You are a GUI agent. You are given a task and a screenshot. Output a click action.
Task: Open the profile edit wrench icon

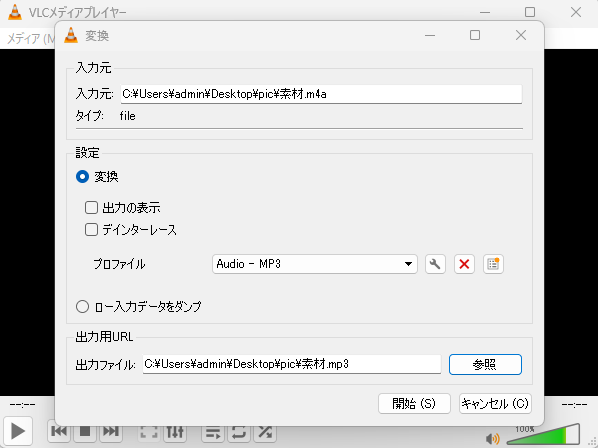(x=435, y=264)
